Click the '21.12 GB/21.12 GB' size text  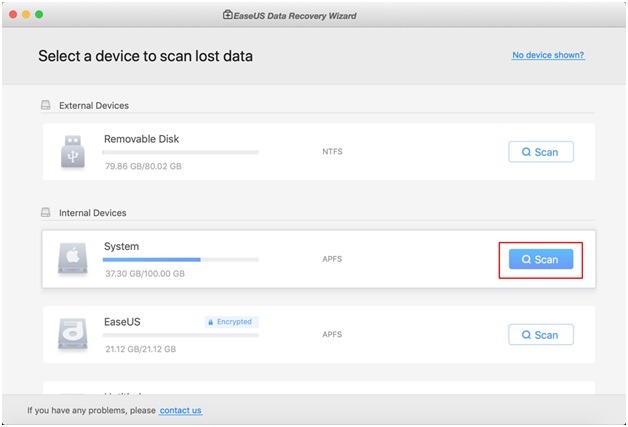click(x=141, y=349)
